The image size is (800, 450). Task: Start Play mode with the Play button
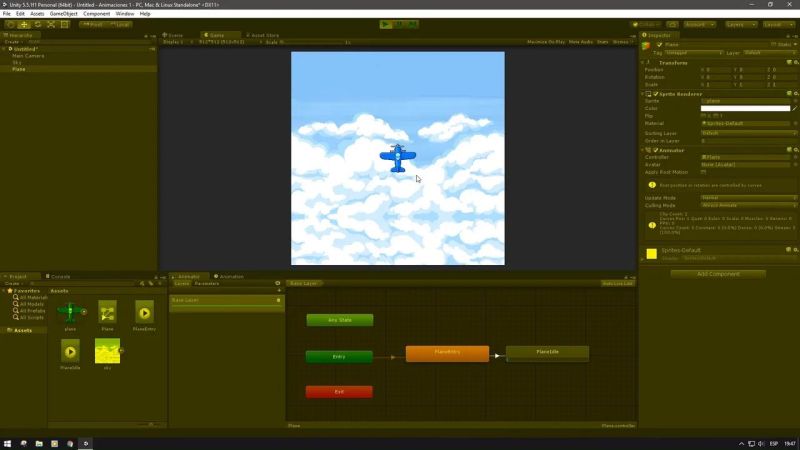386,24
